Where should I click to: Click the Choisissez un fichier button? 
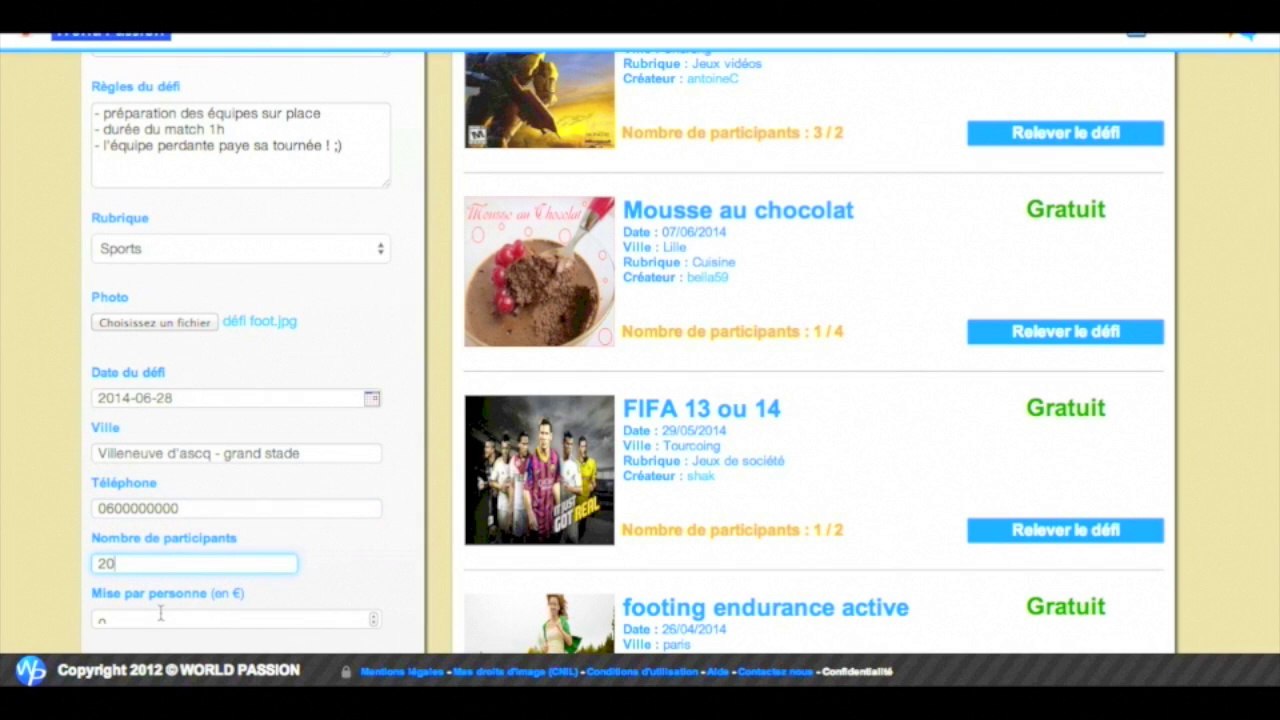(155, 322)
